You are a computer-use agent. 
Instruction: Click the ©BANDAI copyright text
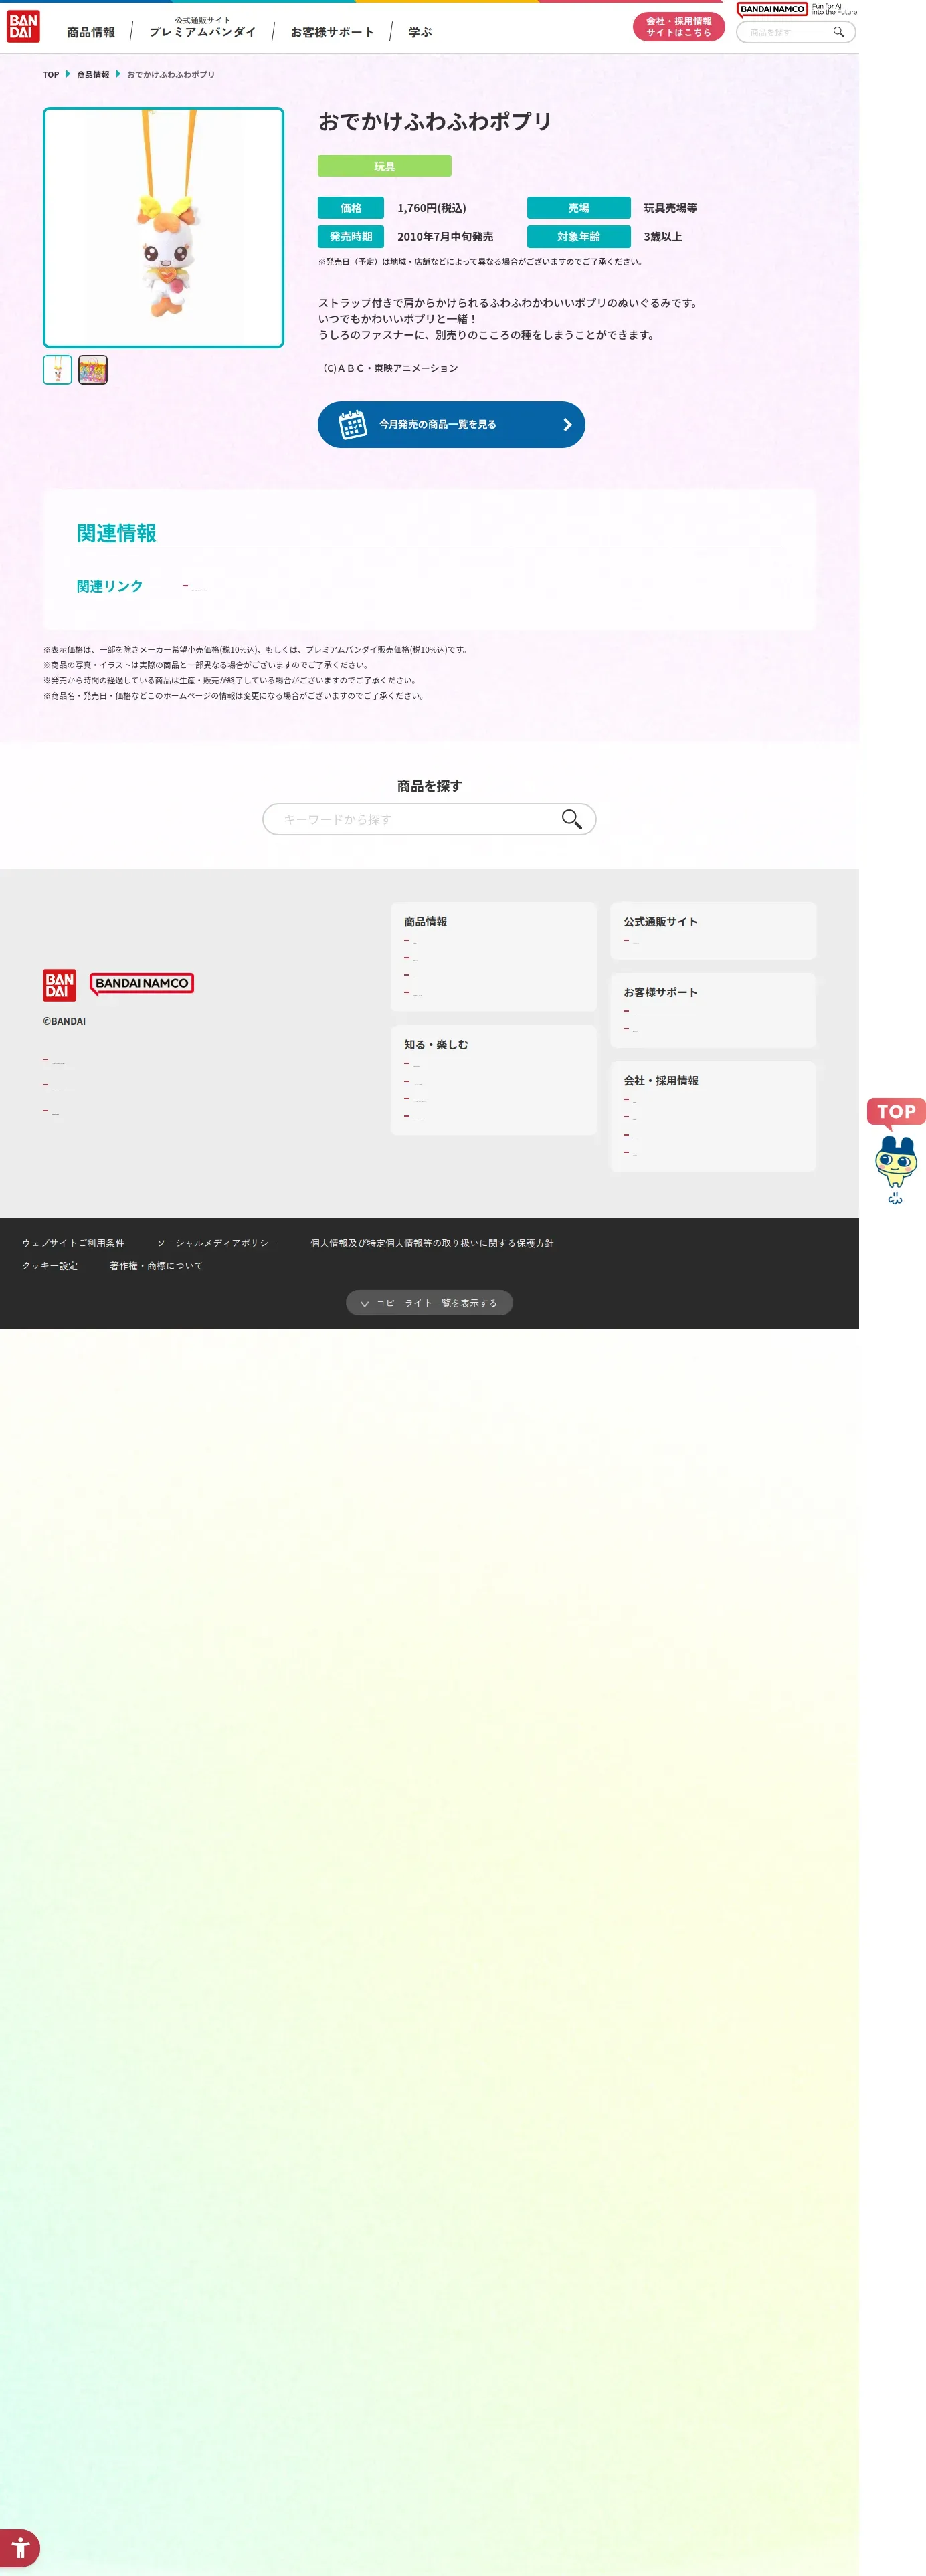tap(64, 1021)
